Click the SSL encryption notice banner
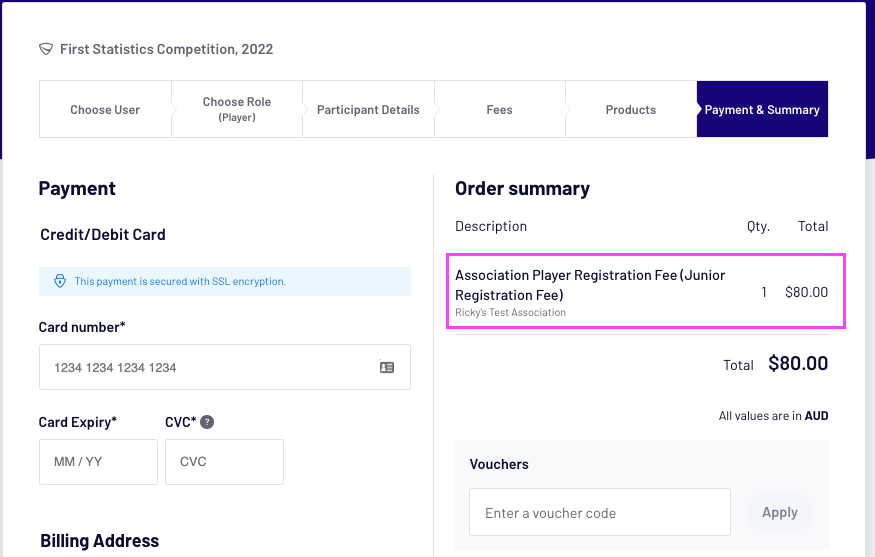Screen dimensions: 875x557 (x=224, y=281)
